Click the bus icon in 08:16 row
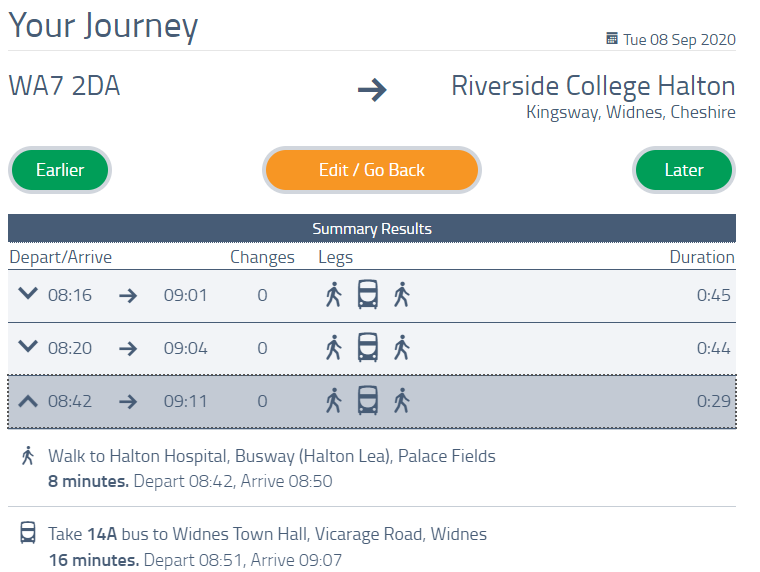The height and width of the screenshot is (572, 760). pyautogui.click(x=368, y=295)
